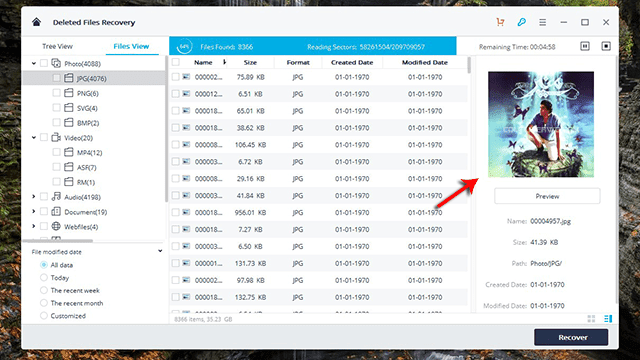Click the Recover button
640x360 pixels.
tap(571, 338)
